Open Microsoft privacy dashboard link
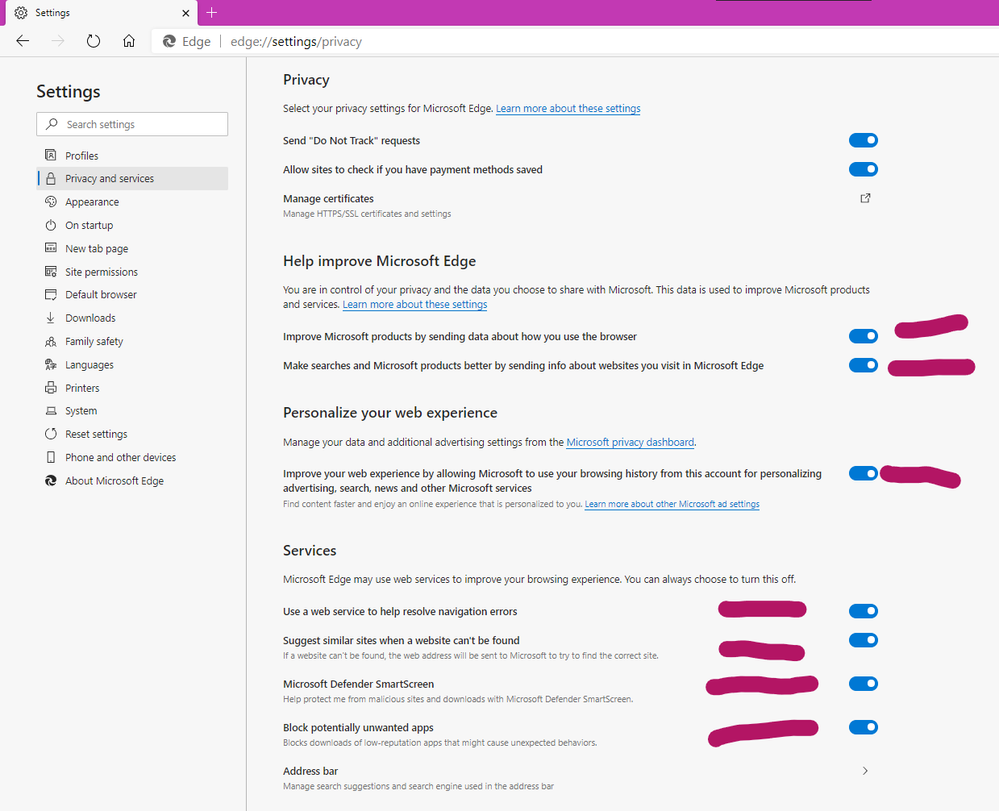 tap(630, 442)
